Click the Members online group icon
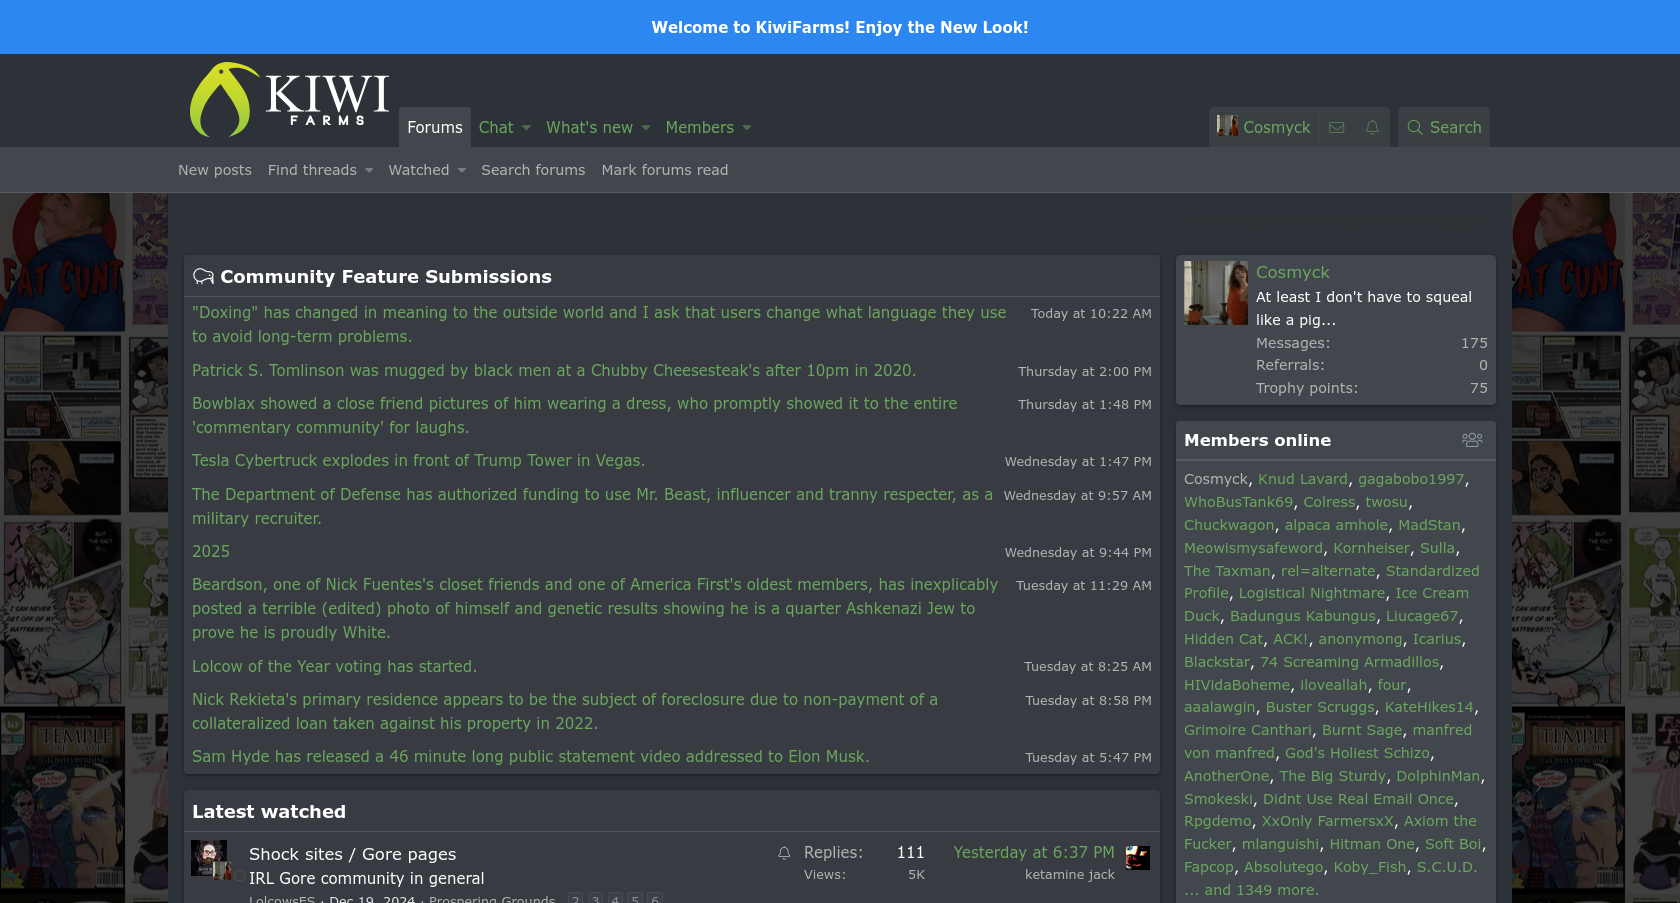The width and height of the screenshot is (1680, 903). 1472,440
